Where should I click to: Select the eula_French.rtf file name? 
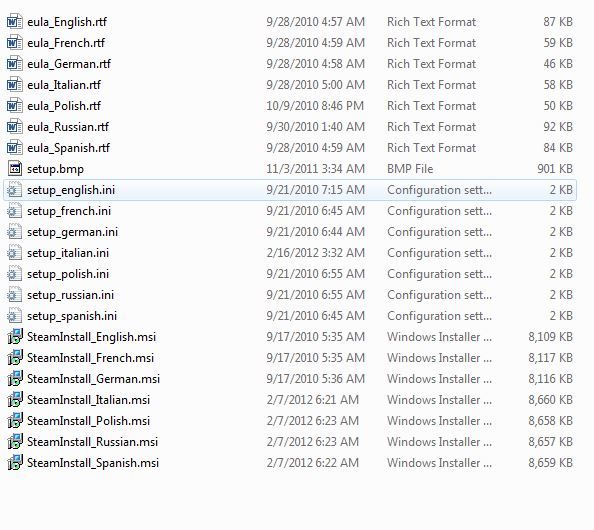(66, 43)
